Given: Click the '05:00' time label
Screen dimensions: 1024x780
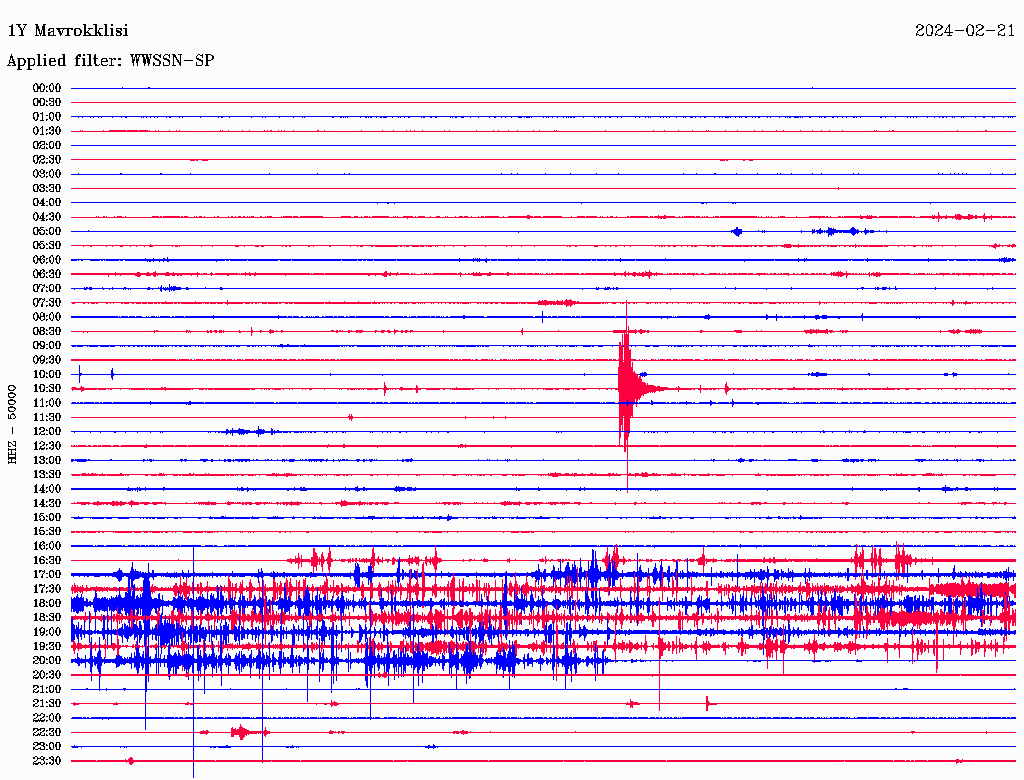Looking at the screenshot, I should [46, 231].
